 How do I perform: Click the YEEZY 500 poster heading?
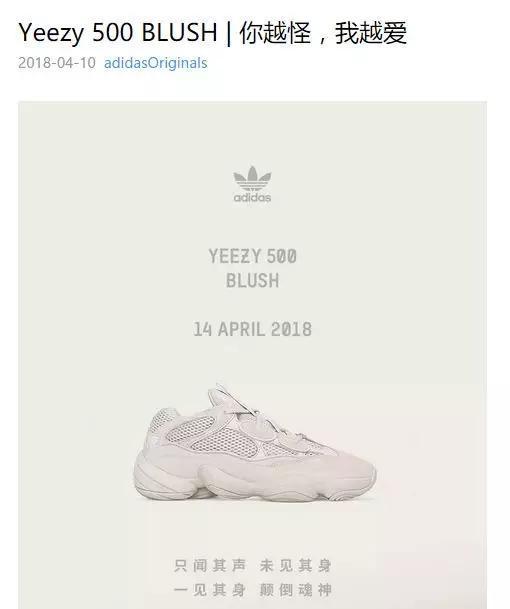coord(252,256)
